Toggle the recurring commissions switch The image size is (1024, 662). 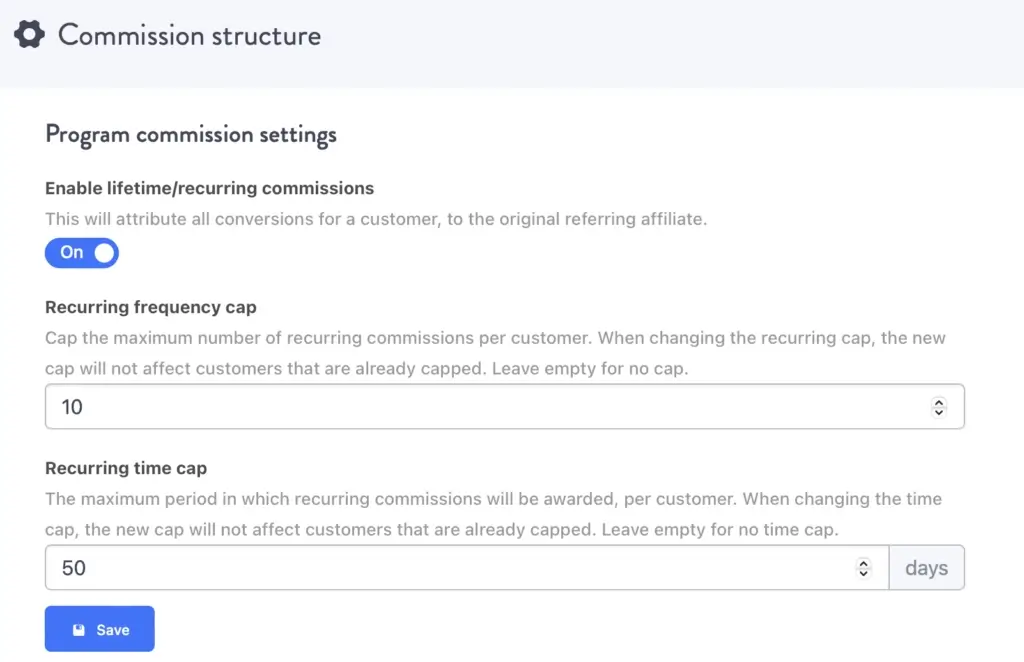coord(81,253)
